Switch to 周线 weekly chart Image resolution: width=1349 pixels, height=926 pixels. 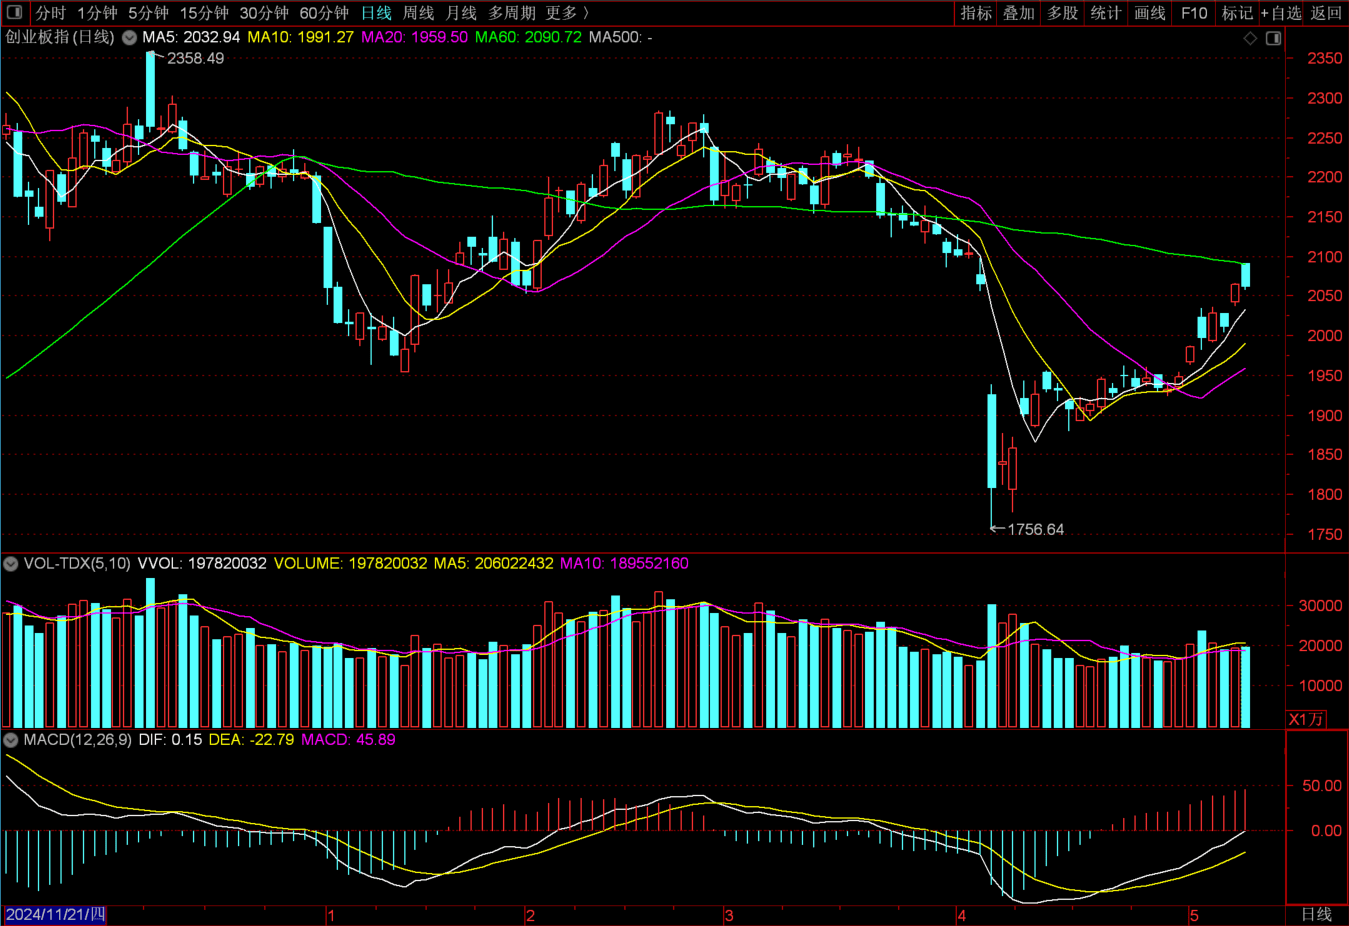tap(418, 13)
